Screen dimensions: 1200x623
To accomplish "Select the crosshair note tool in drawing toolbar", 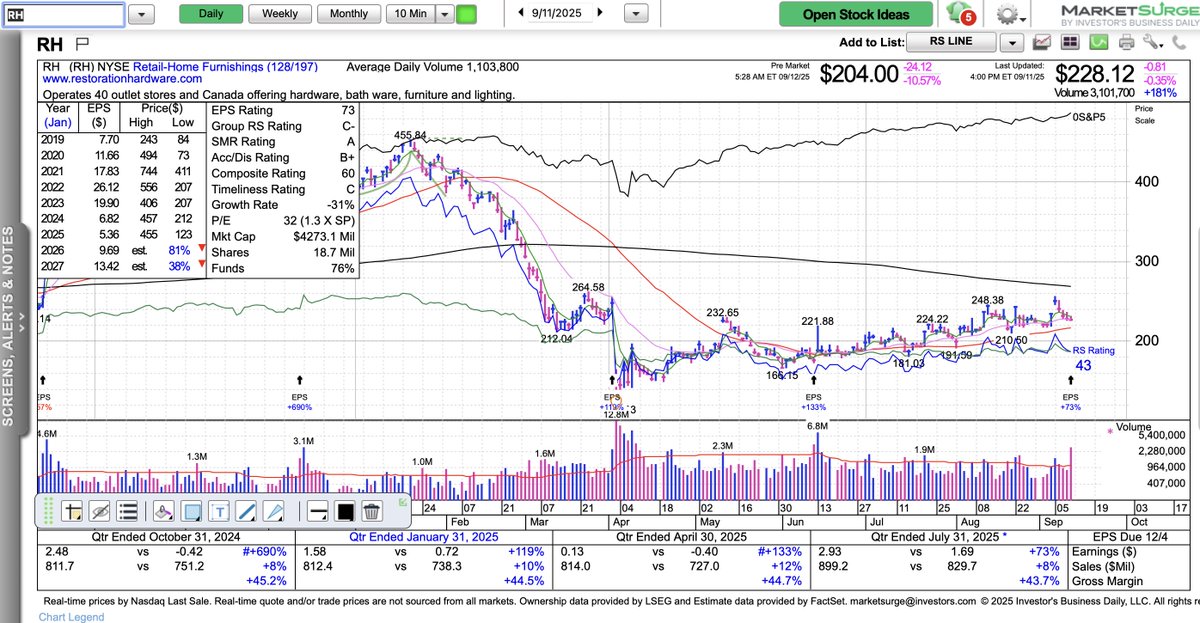I will 71,511.
